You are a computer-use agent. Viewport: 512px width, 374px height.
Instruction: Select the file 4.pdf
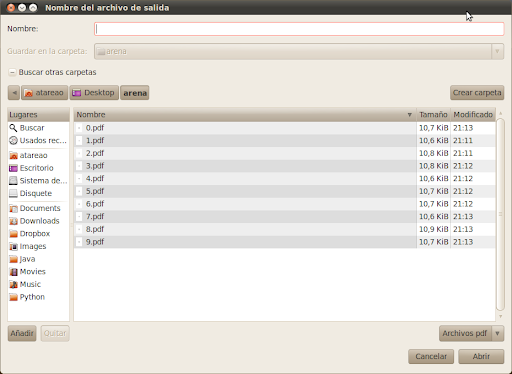tap(245, 179)
